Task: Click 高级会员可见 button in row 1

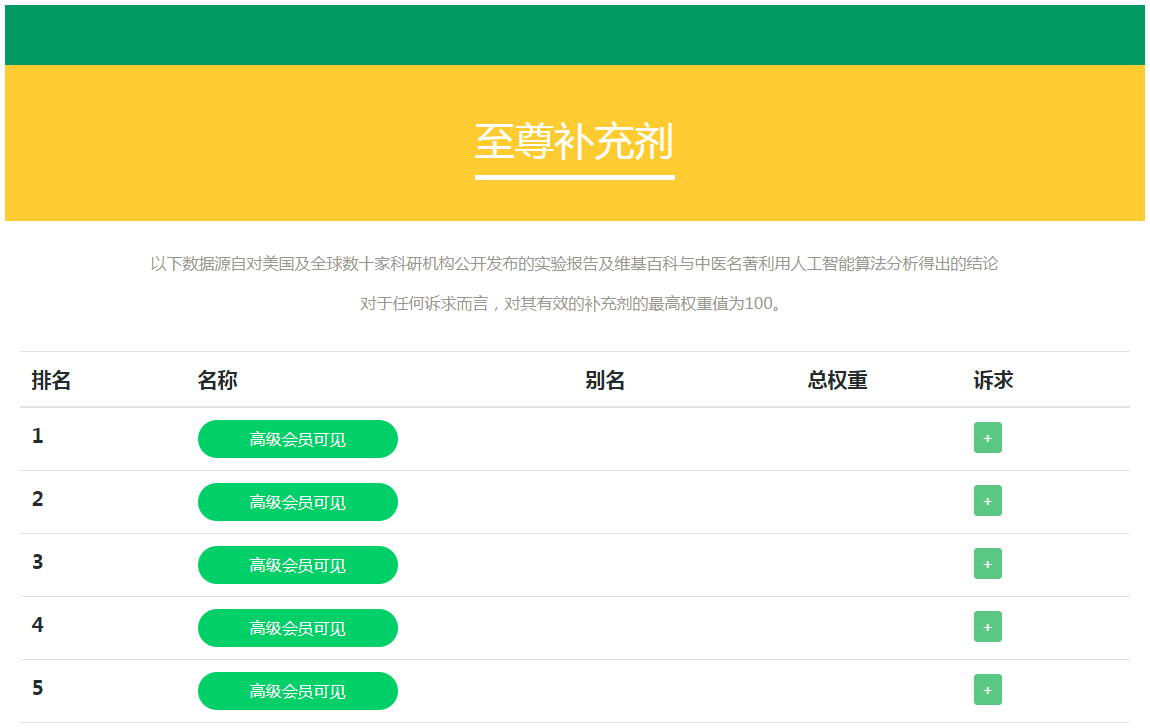Action: click(298, 439)
